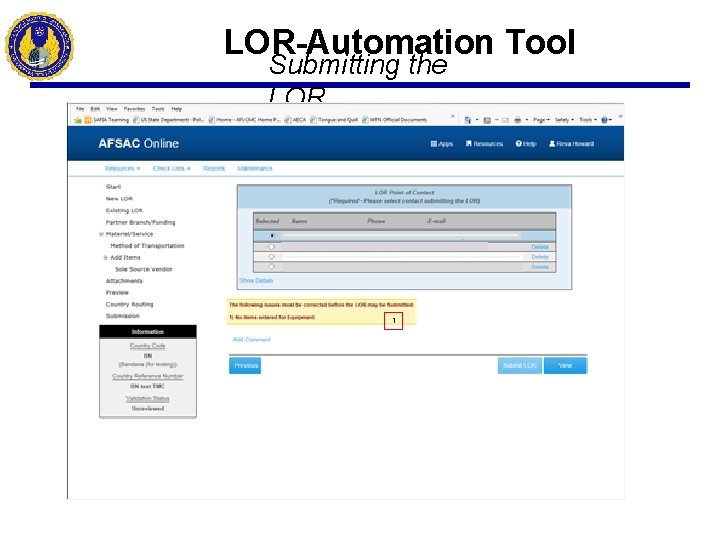This screenshot has height=540, width=720.
Task: Open the WPN Official Documents favorite
Action: pos(394,120)
